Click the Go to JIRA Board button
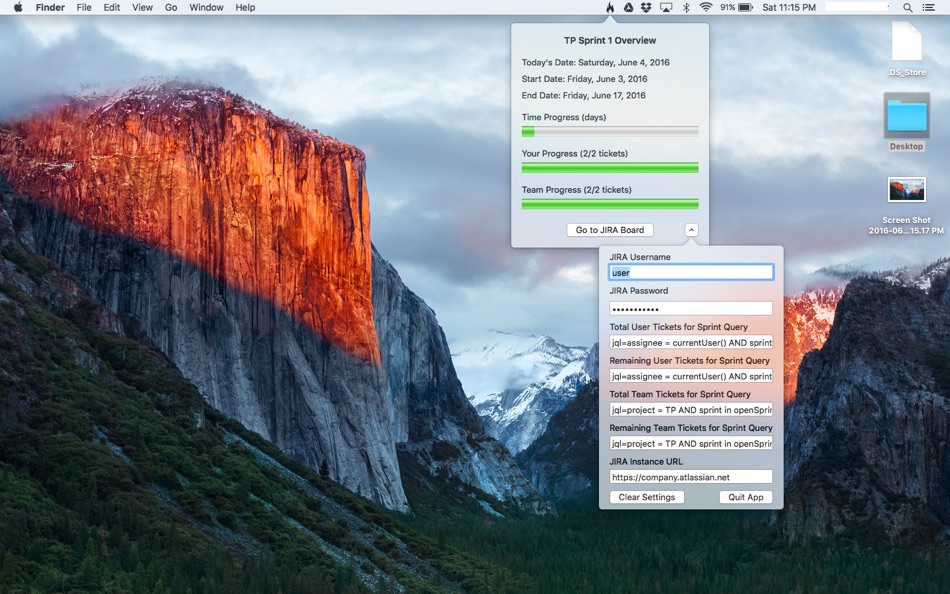The width and height of the screenshot is (950, 594). (x=610, y=230)
